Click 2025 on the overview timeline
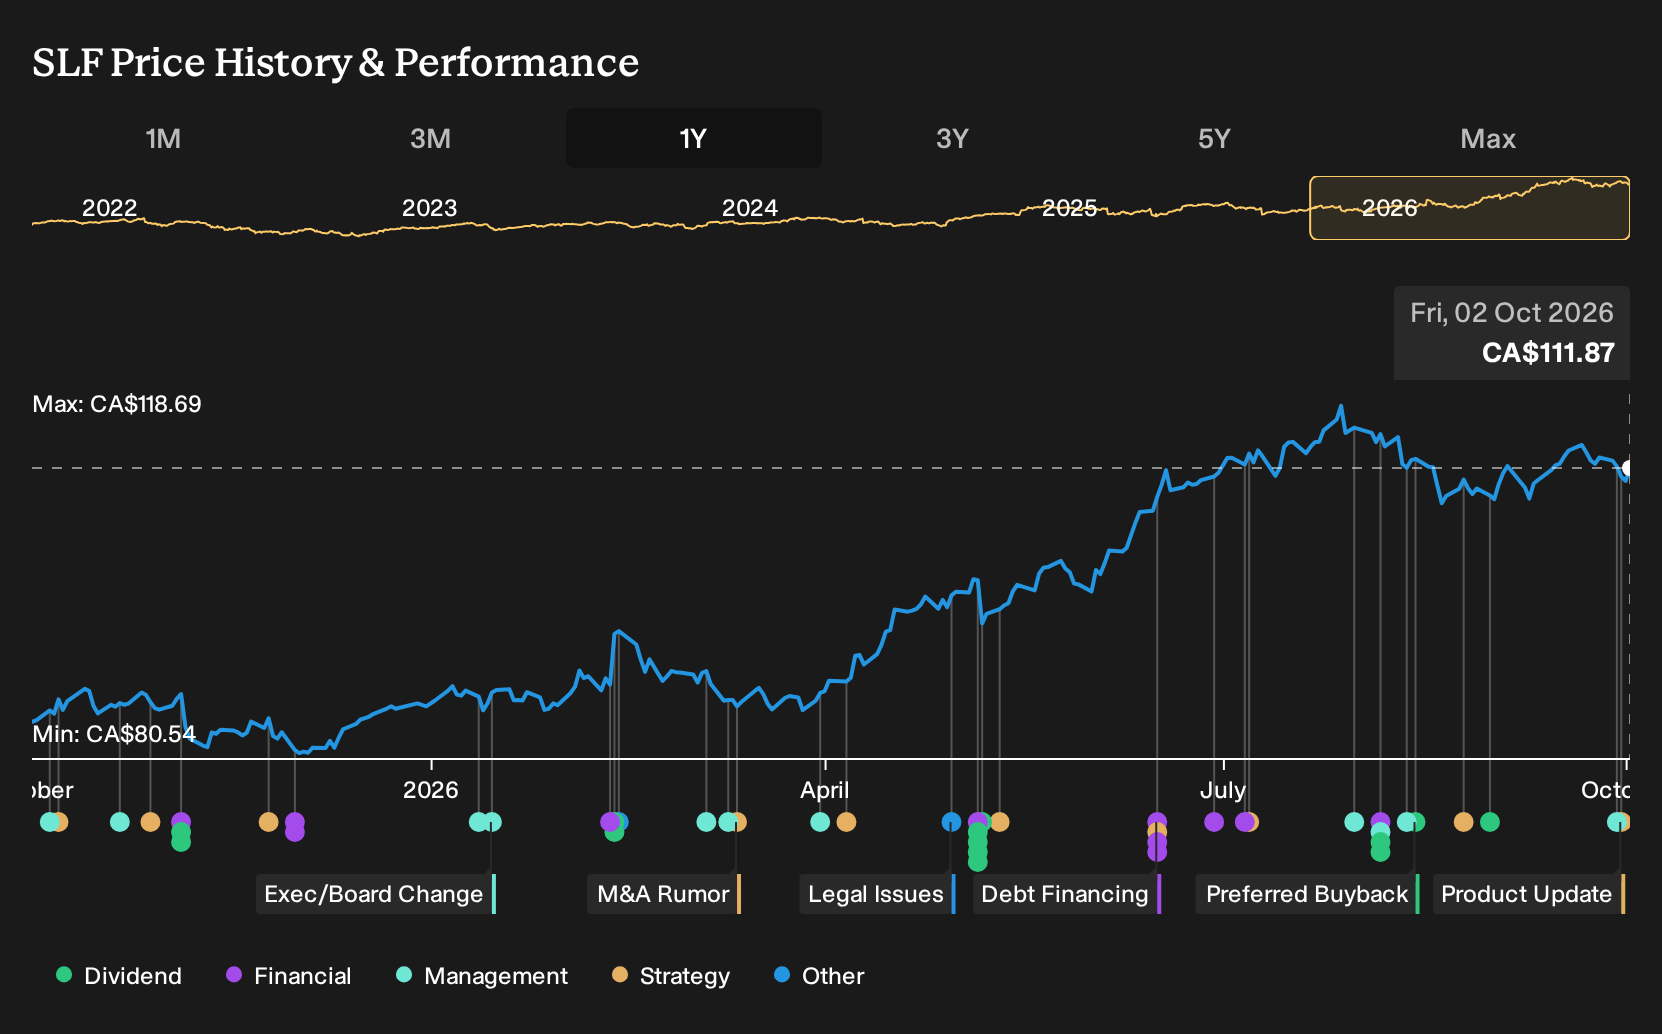1662x1034 pixels. [1070, 208]
